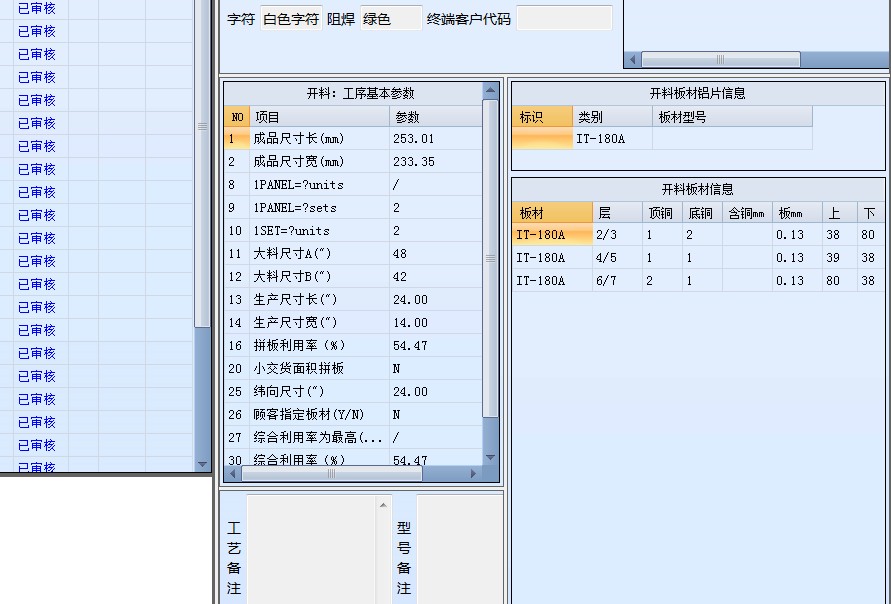Click the 6/7 layer cell
Screen dimensions: 891x604
[618, 281]
